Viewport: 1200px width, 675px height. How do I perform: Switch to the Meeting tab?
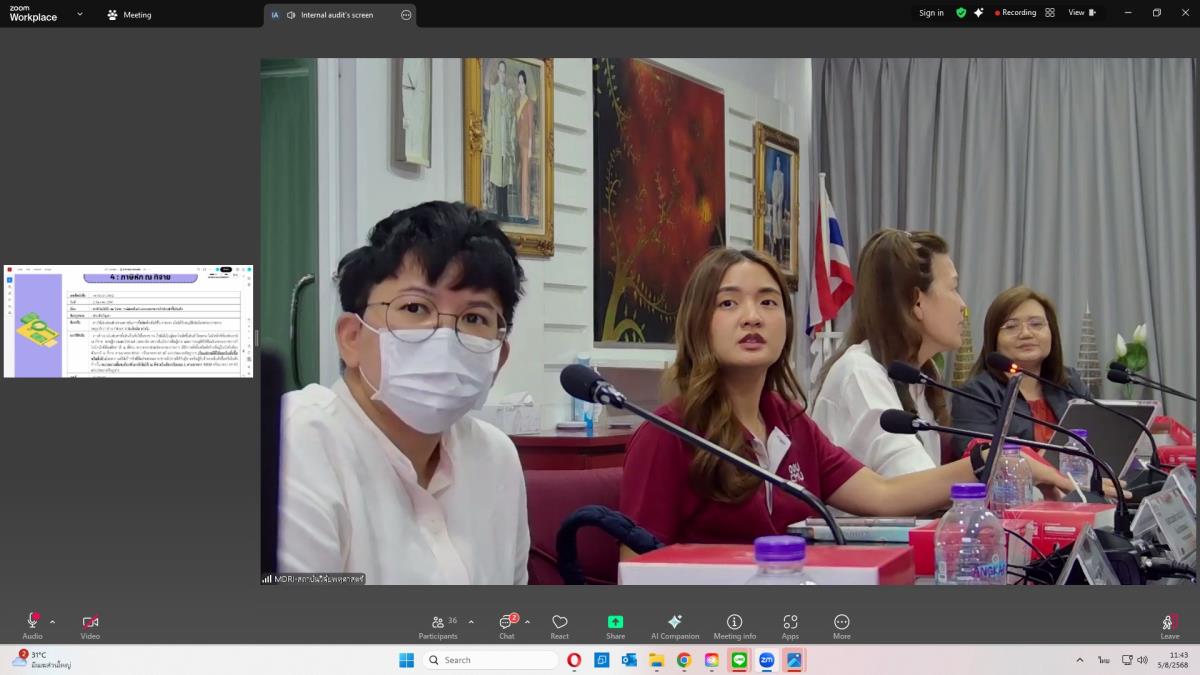pyautogui.click(x=129, y=15)
